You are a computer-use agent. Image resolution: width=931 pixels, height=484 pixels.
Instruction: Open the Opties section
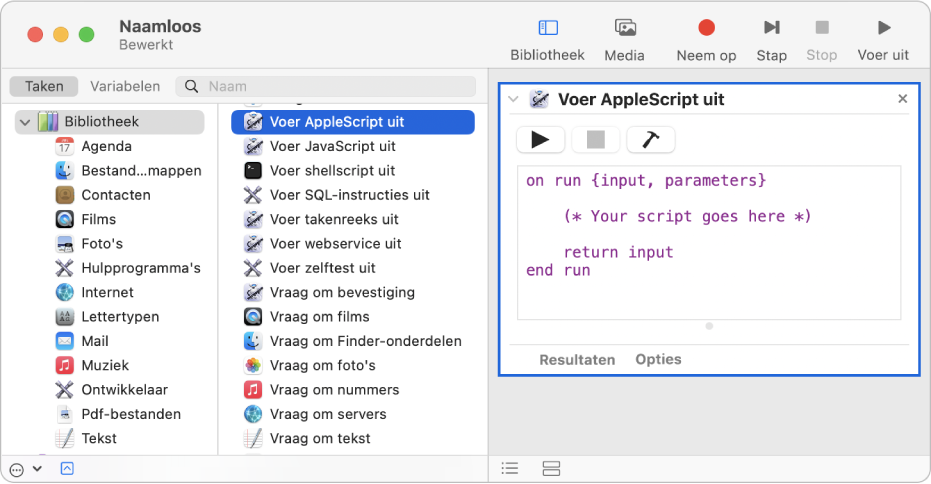pos(658,359)
